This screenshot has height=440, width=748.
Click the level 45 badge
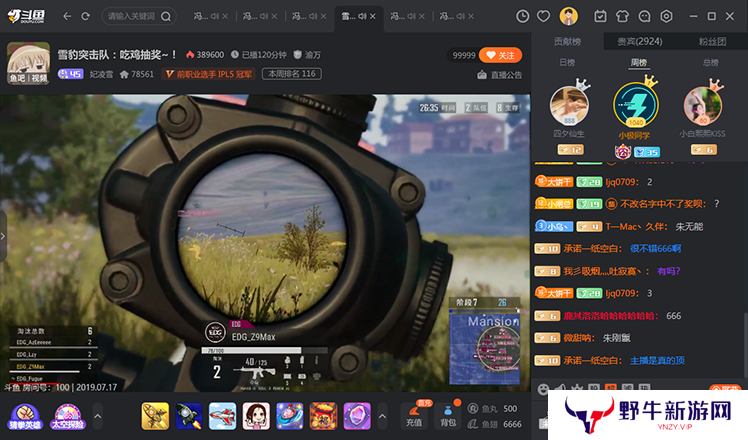tap(71, 74)
